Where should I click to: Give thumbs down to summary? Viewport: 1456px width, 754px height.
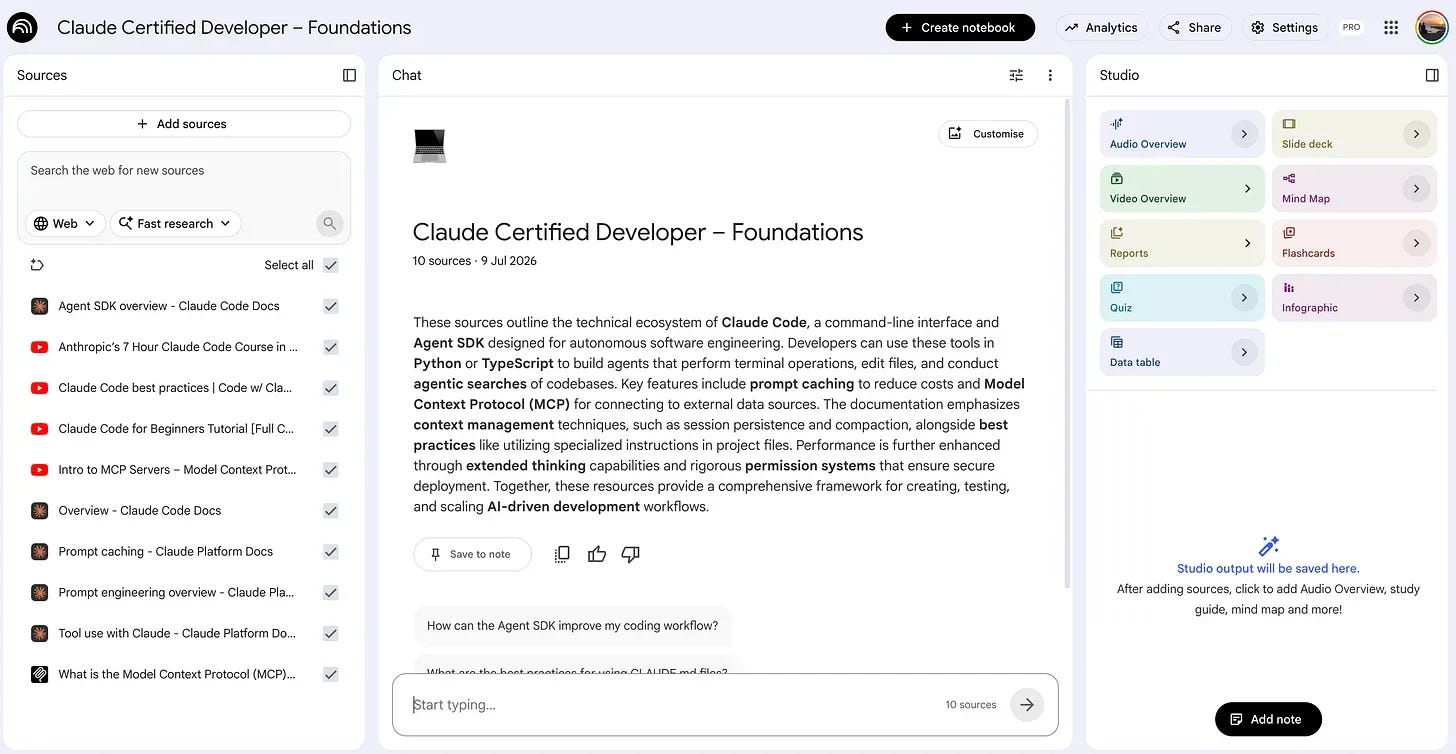pos(630,554)
